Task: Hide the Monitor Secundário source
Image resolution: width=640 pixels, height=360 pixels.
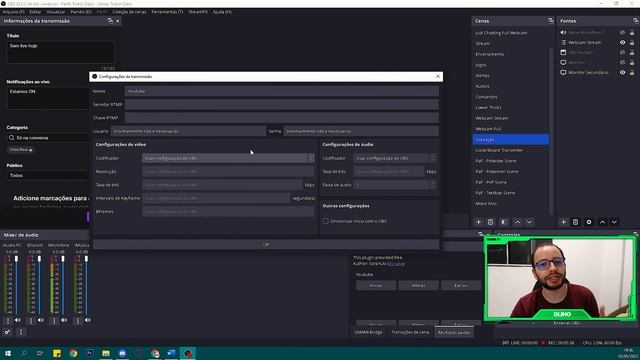Action: pyautogui.click(x=622, y=72)
